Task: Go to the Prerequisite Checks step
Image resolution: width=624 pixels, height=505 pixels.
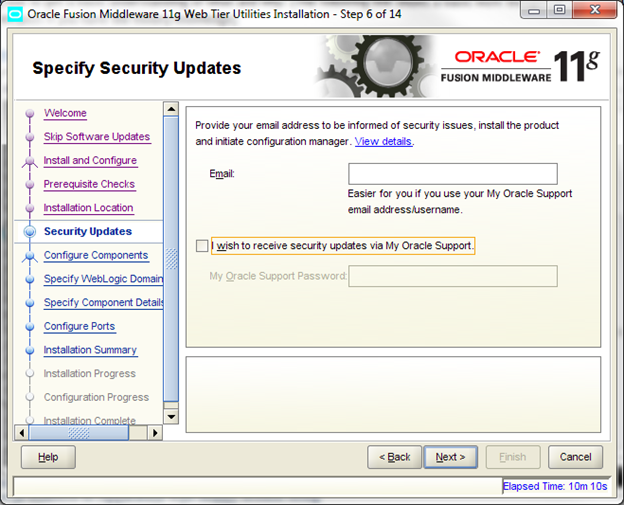Action: (89, 184)
